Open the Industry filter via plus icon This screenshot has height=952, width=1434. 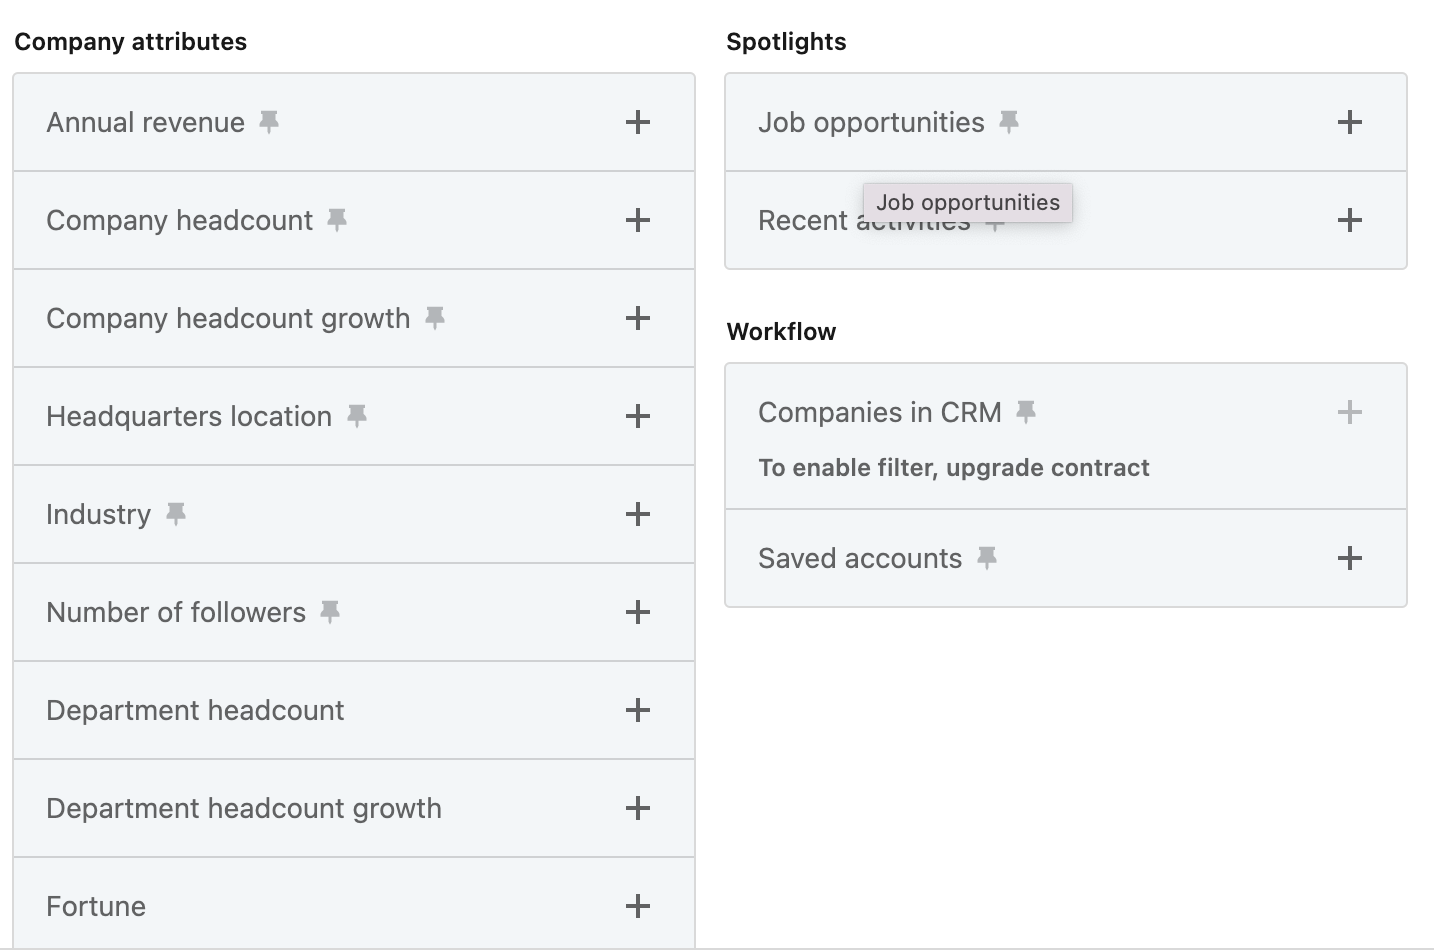pos(638,514)
